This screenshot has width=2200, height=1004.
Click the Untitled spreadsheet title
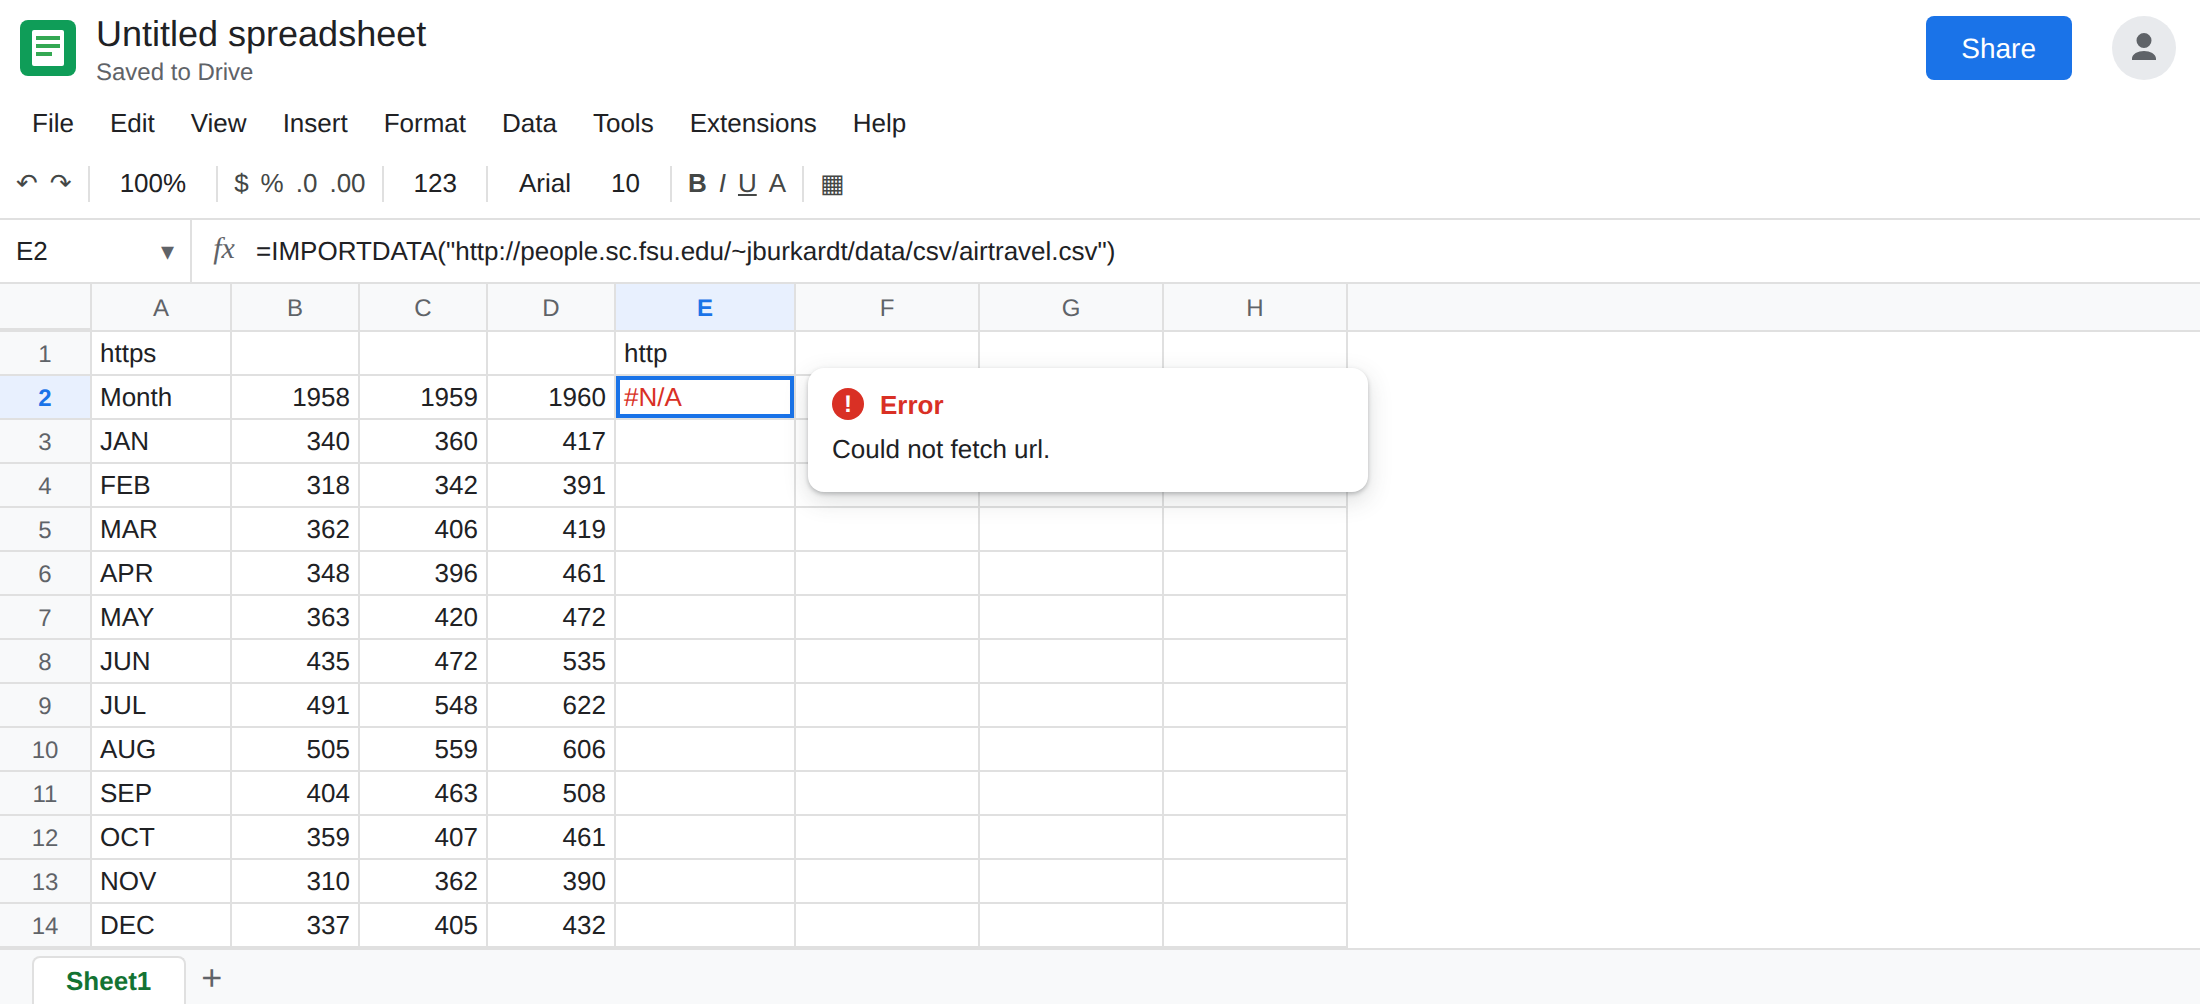click(261, 35)
